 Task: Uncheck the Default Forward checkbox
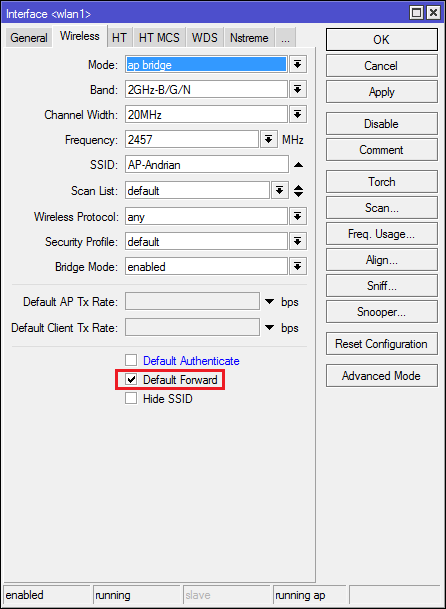click(131, 379)
